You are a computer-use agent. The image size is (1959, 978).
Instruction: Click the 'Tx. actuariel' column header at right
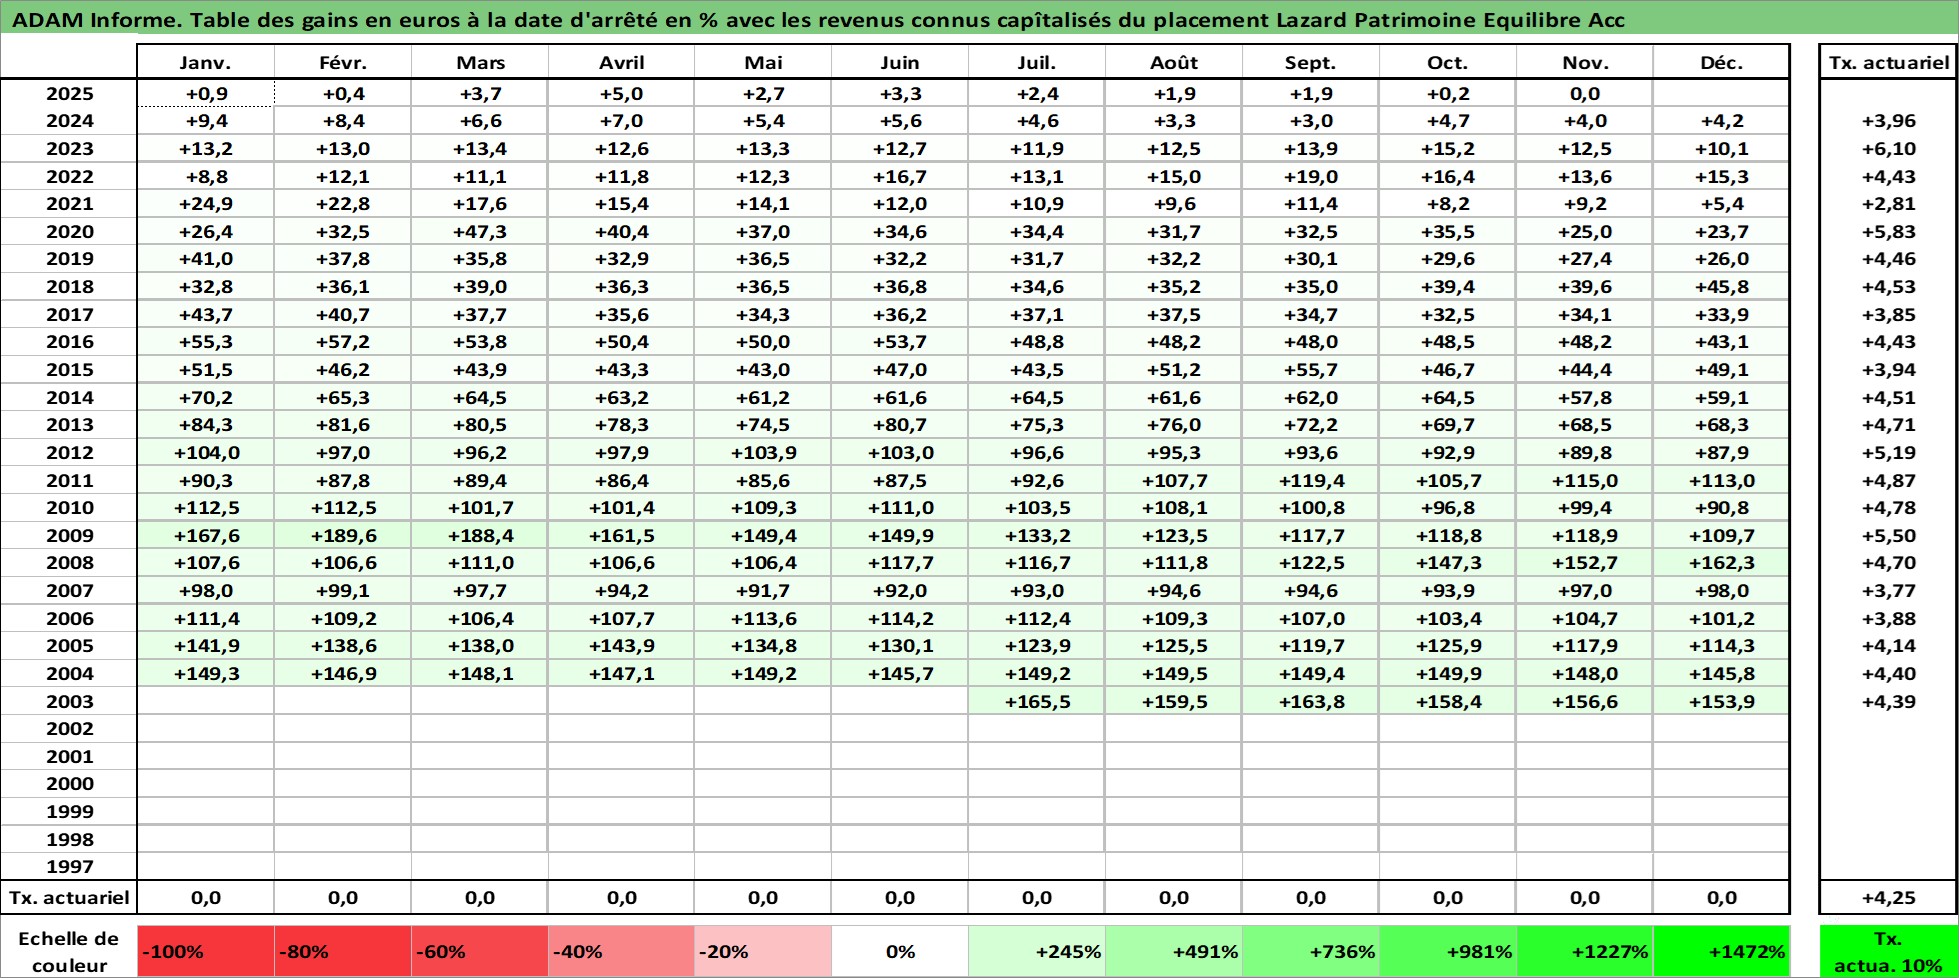[1888, 62]
